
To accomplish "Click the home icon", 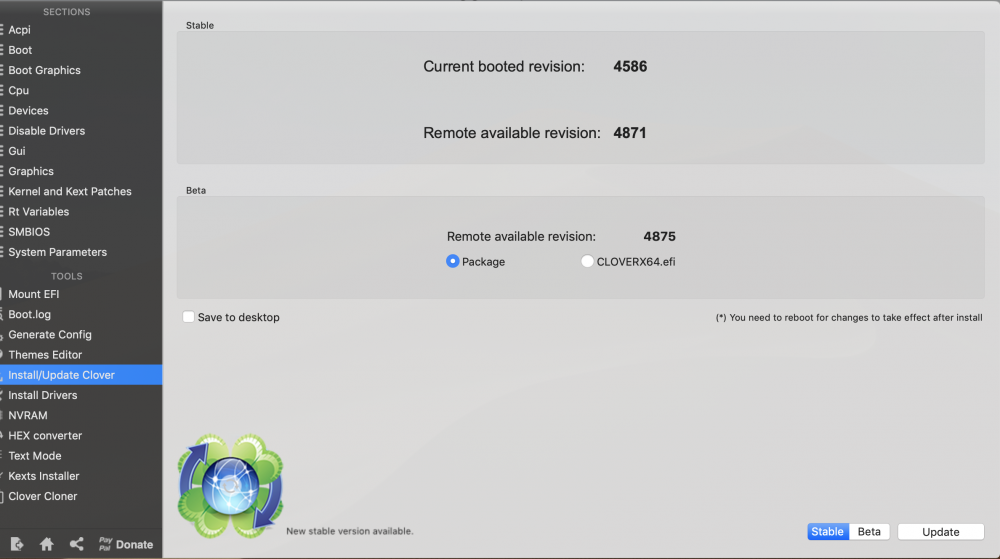I will coord(47,544).
